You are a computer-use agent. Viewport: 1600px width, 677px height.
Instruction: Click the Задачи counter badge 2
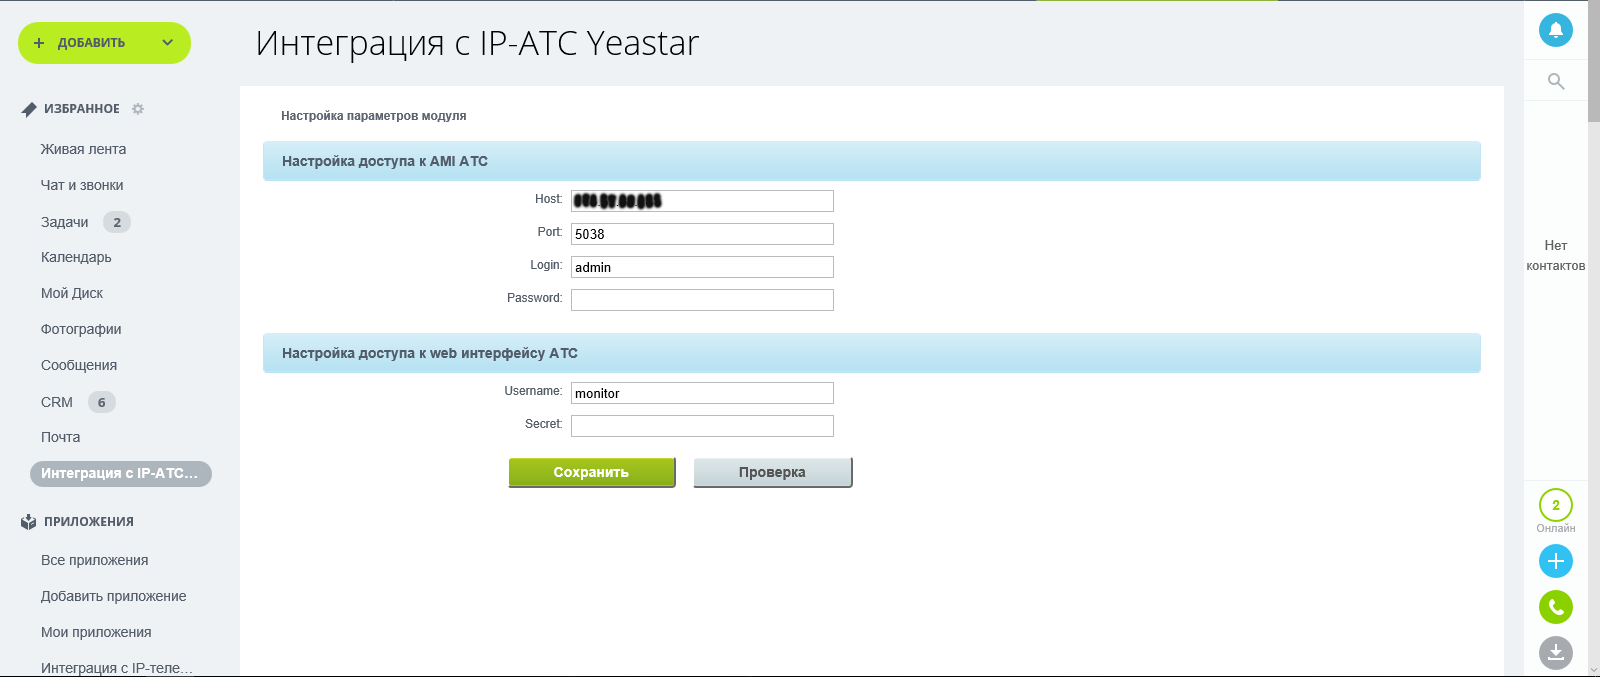pos(117,222)
